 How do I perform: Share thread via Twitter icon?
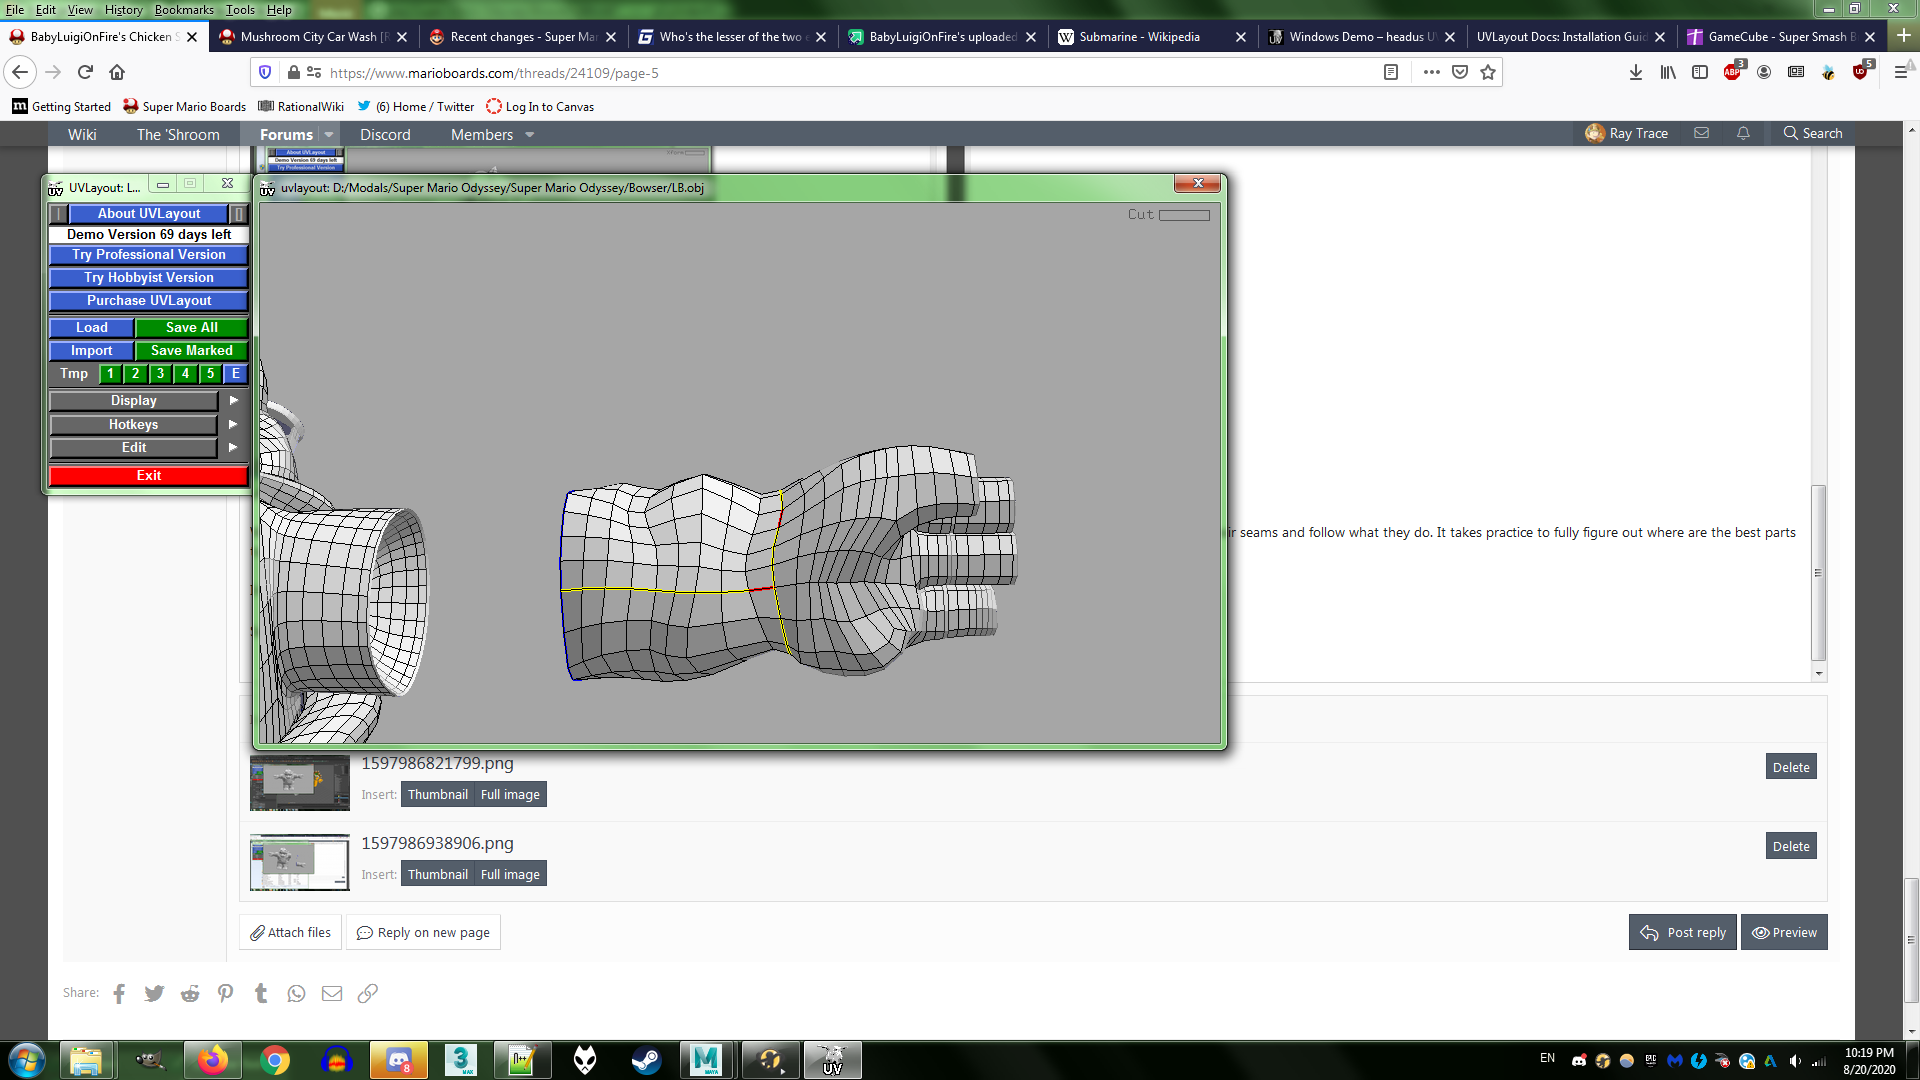154,993
